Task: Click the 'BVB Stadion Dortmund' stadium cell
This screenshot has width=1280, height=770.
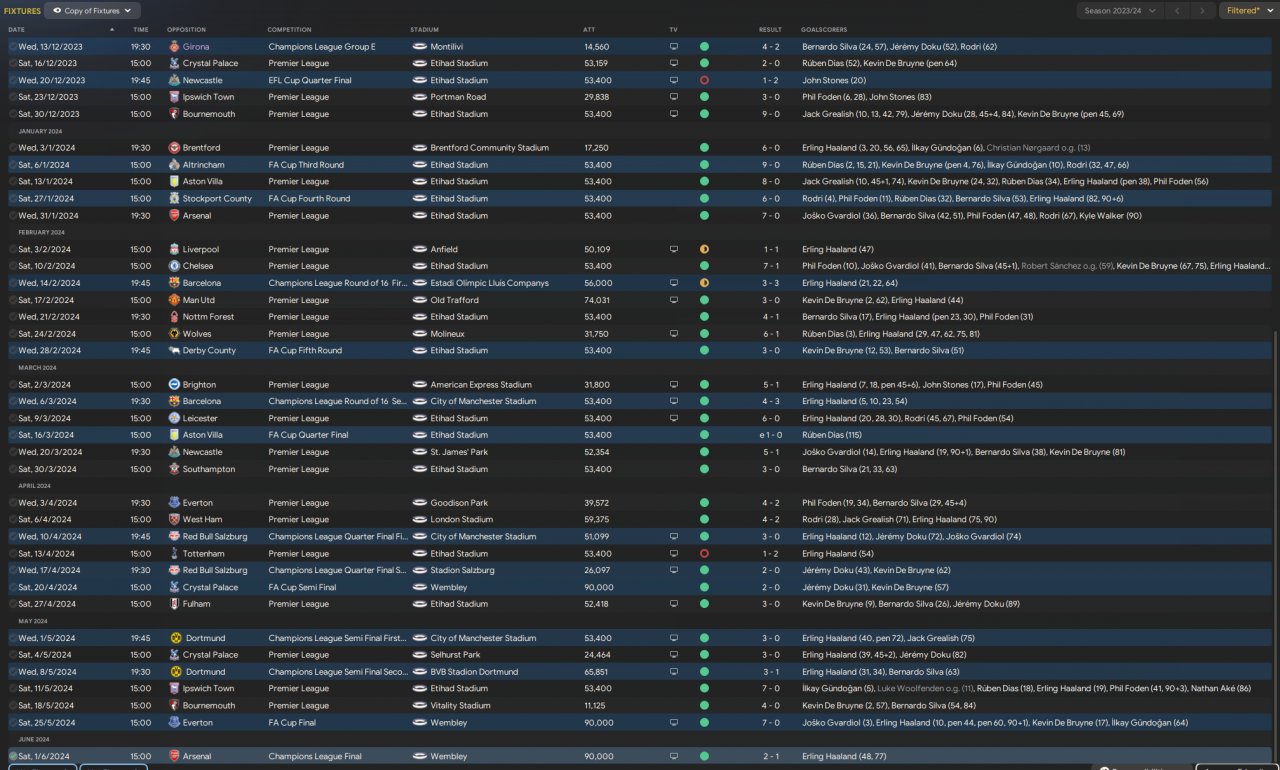Action: click(474, 672)
